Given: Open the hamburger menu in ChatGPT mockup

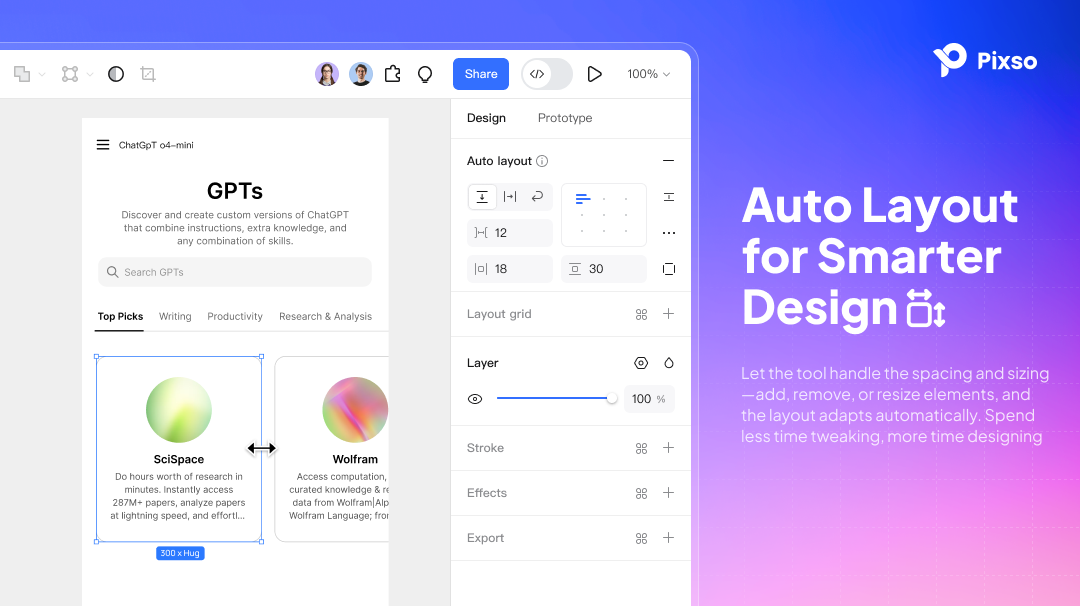Looking at the screenshot, I should [x=103, y=145].
